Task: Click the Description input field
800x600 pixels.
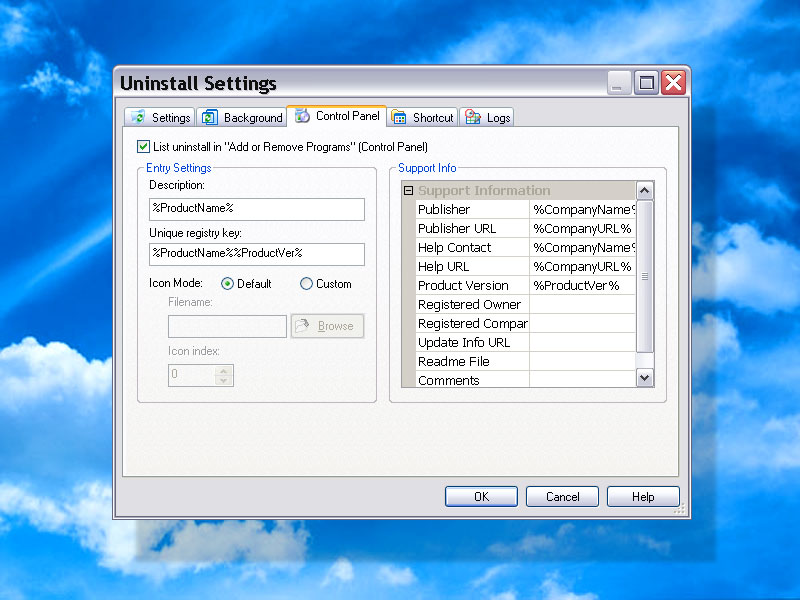Action: [257, 209]
